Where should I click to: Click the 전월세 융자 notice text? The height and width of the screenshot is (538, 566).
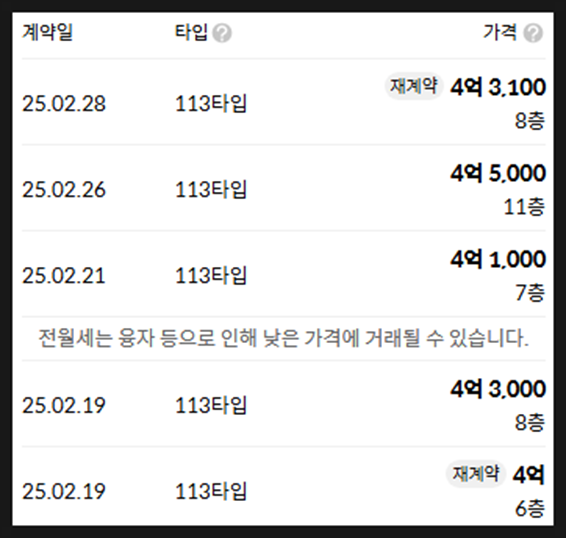[284, 339]
